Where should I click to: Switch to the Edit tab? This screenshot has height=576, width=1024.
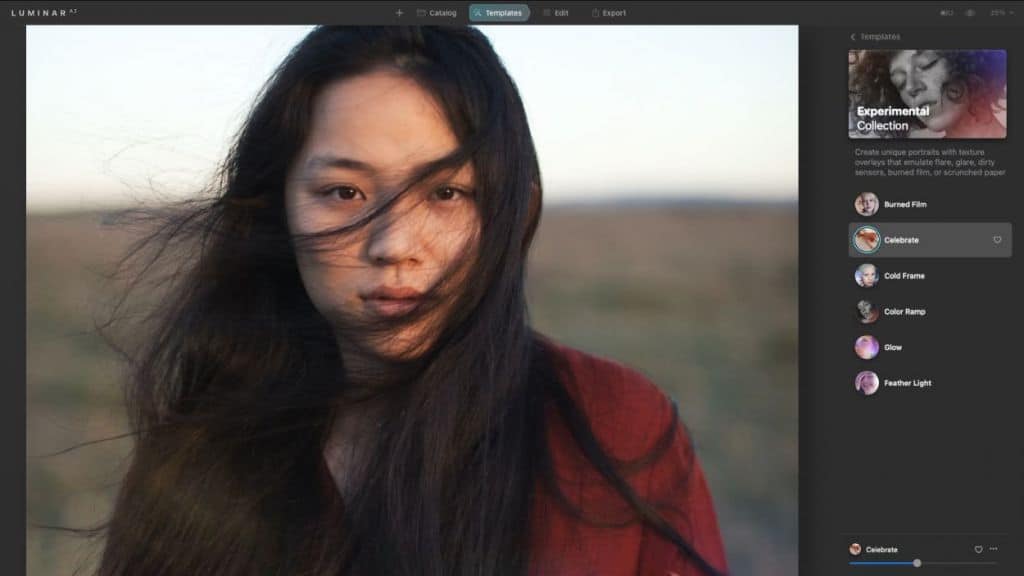(555, 13)
